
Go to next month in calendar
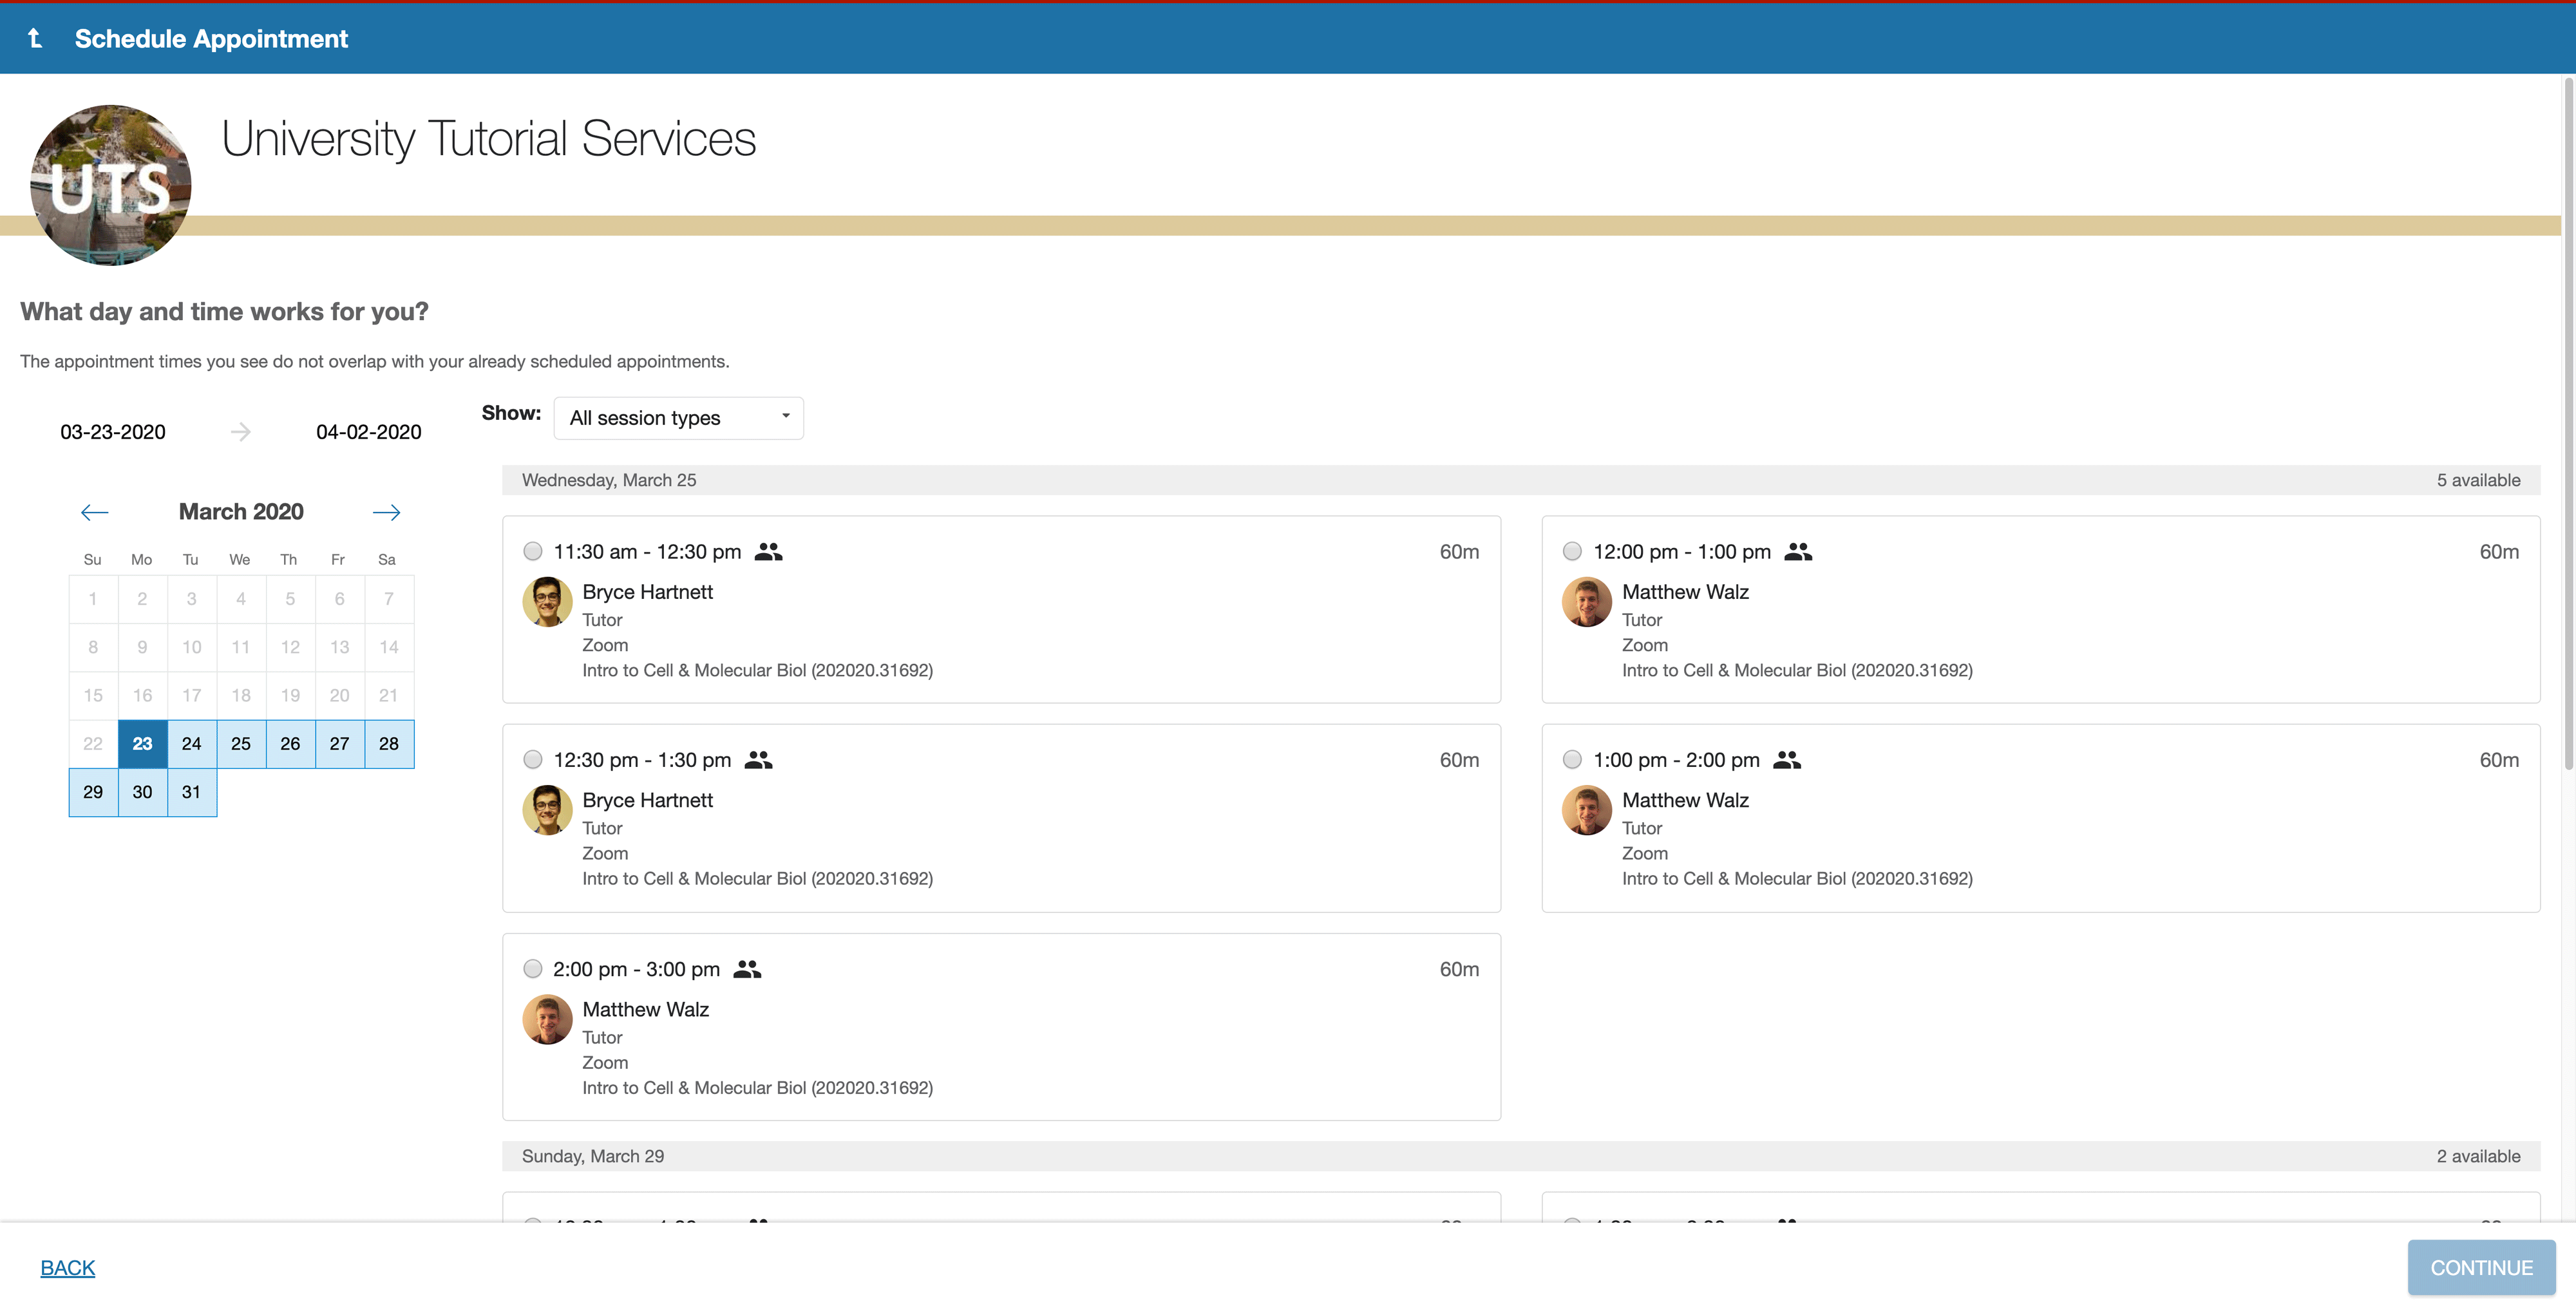tap(386, 512)
